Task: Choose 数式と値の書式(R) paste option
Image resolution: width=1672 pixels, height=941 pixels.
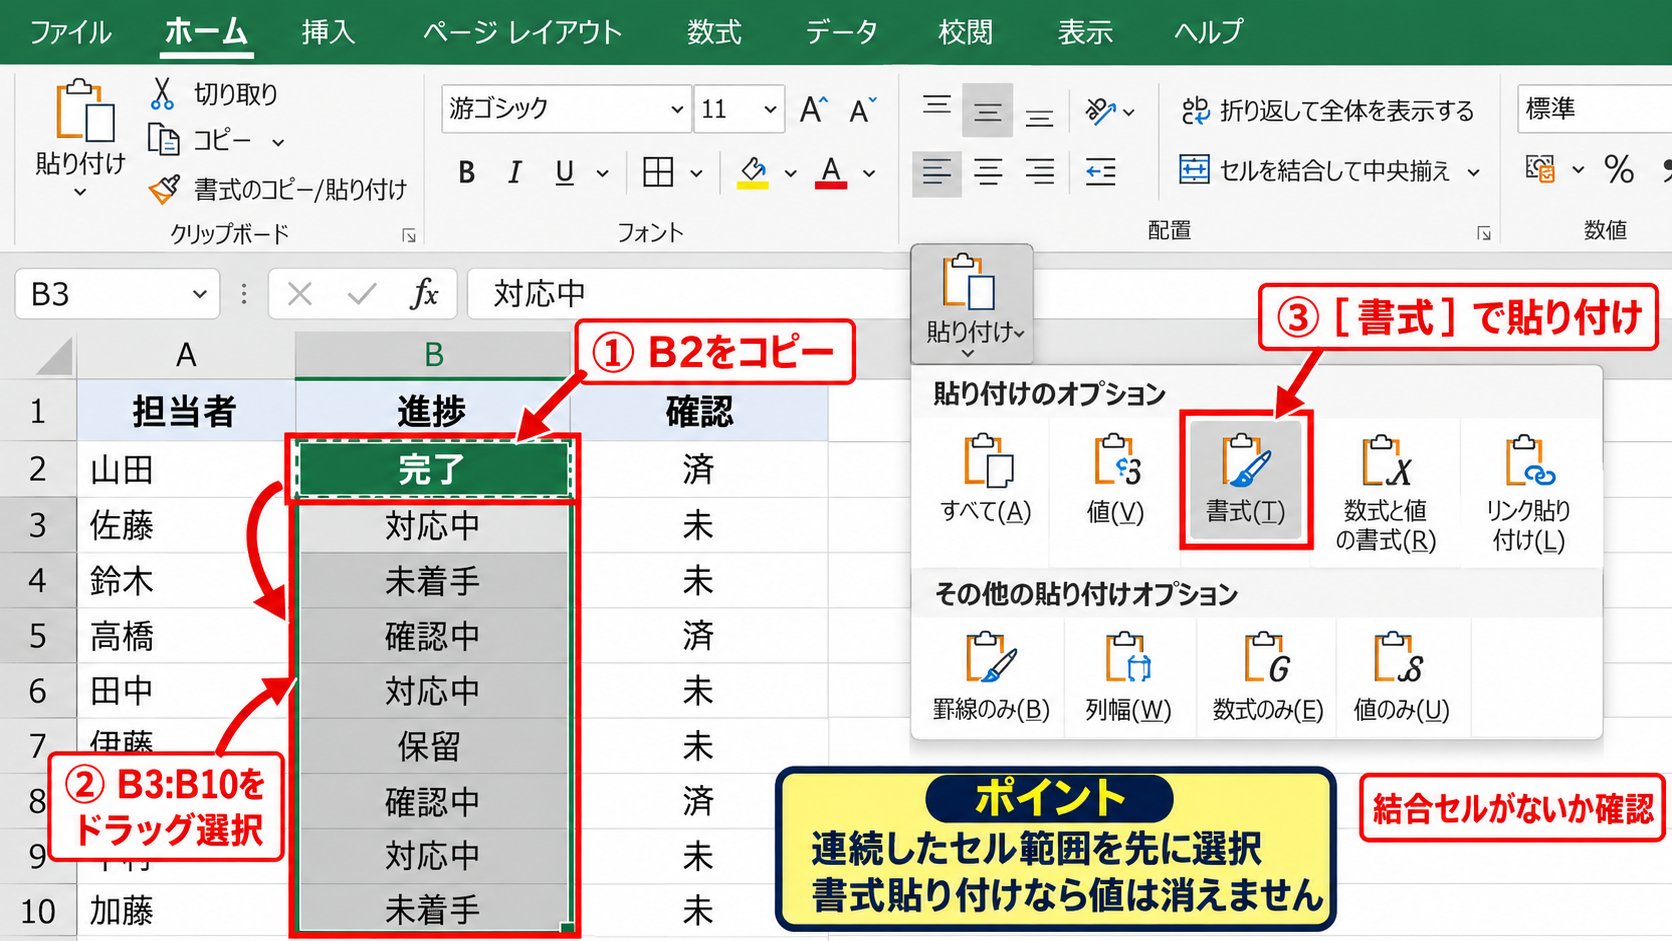Action: [x=1385, y=493]
